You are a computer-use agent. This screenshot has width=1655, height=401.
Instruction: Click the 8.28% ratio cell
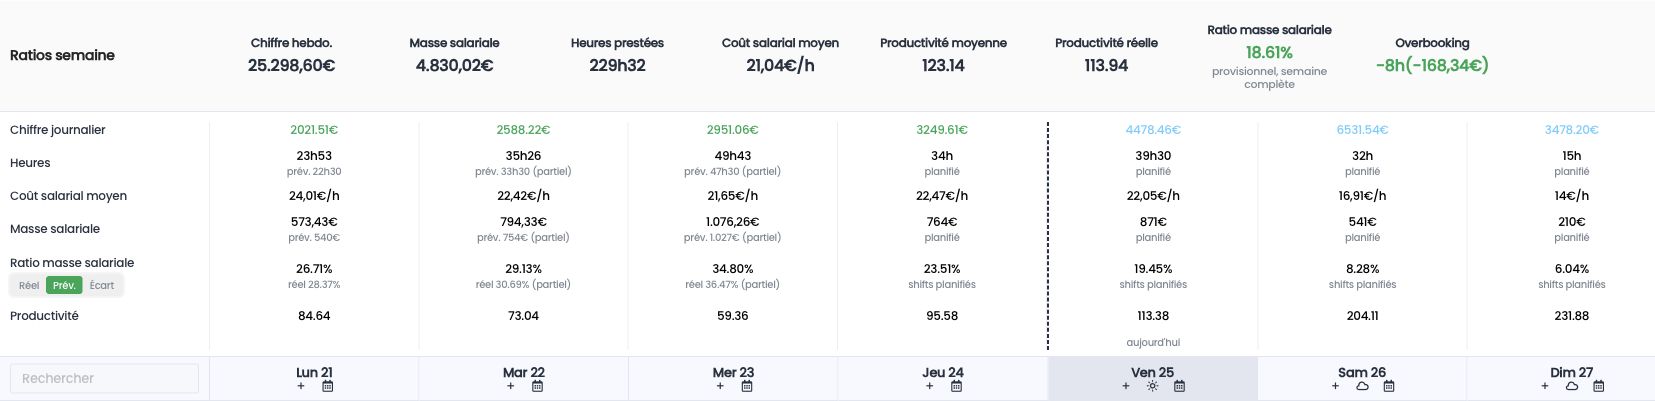point(1362,269)
